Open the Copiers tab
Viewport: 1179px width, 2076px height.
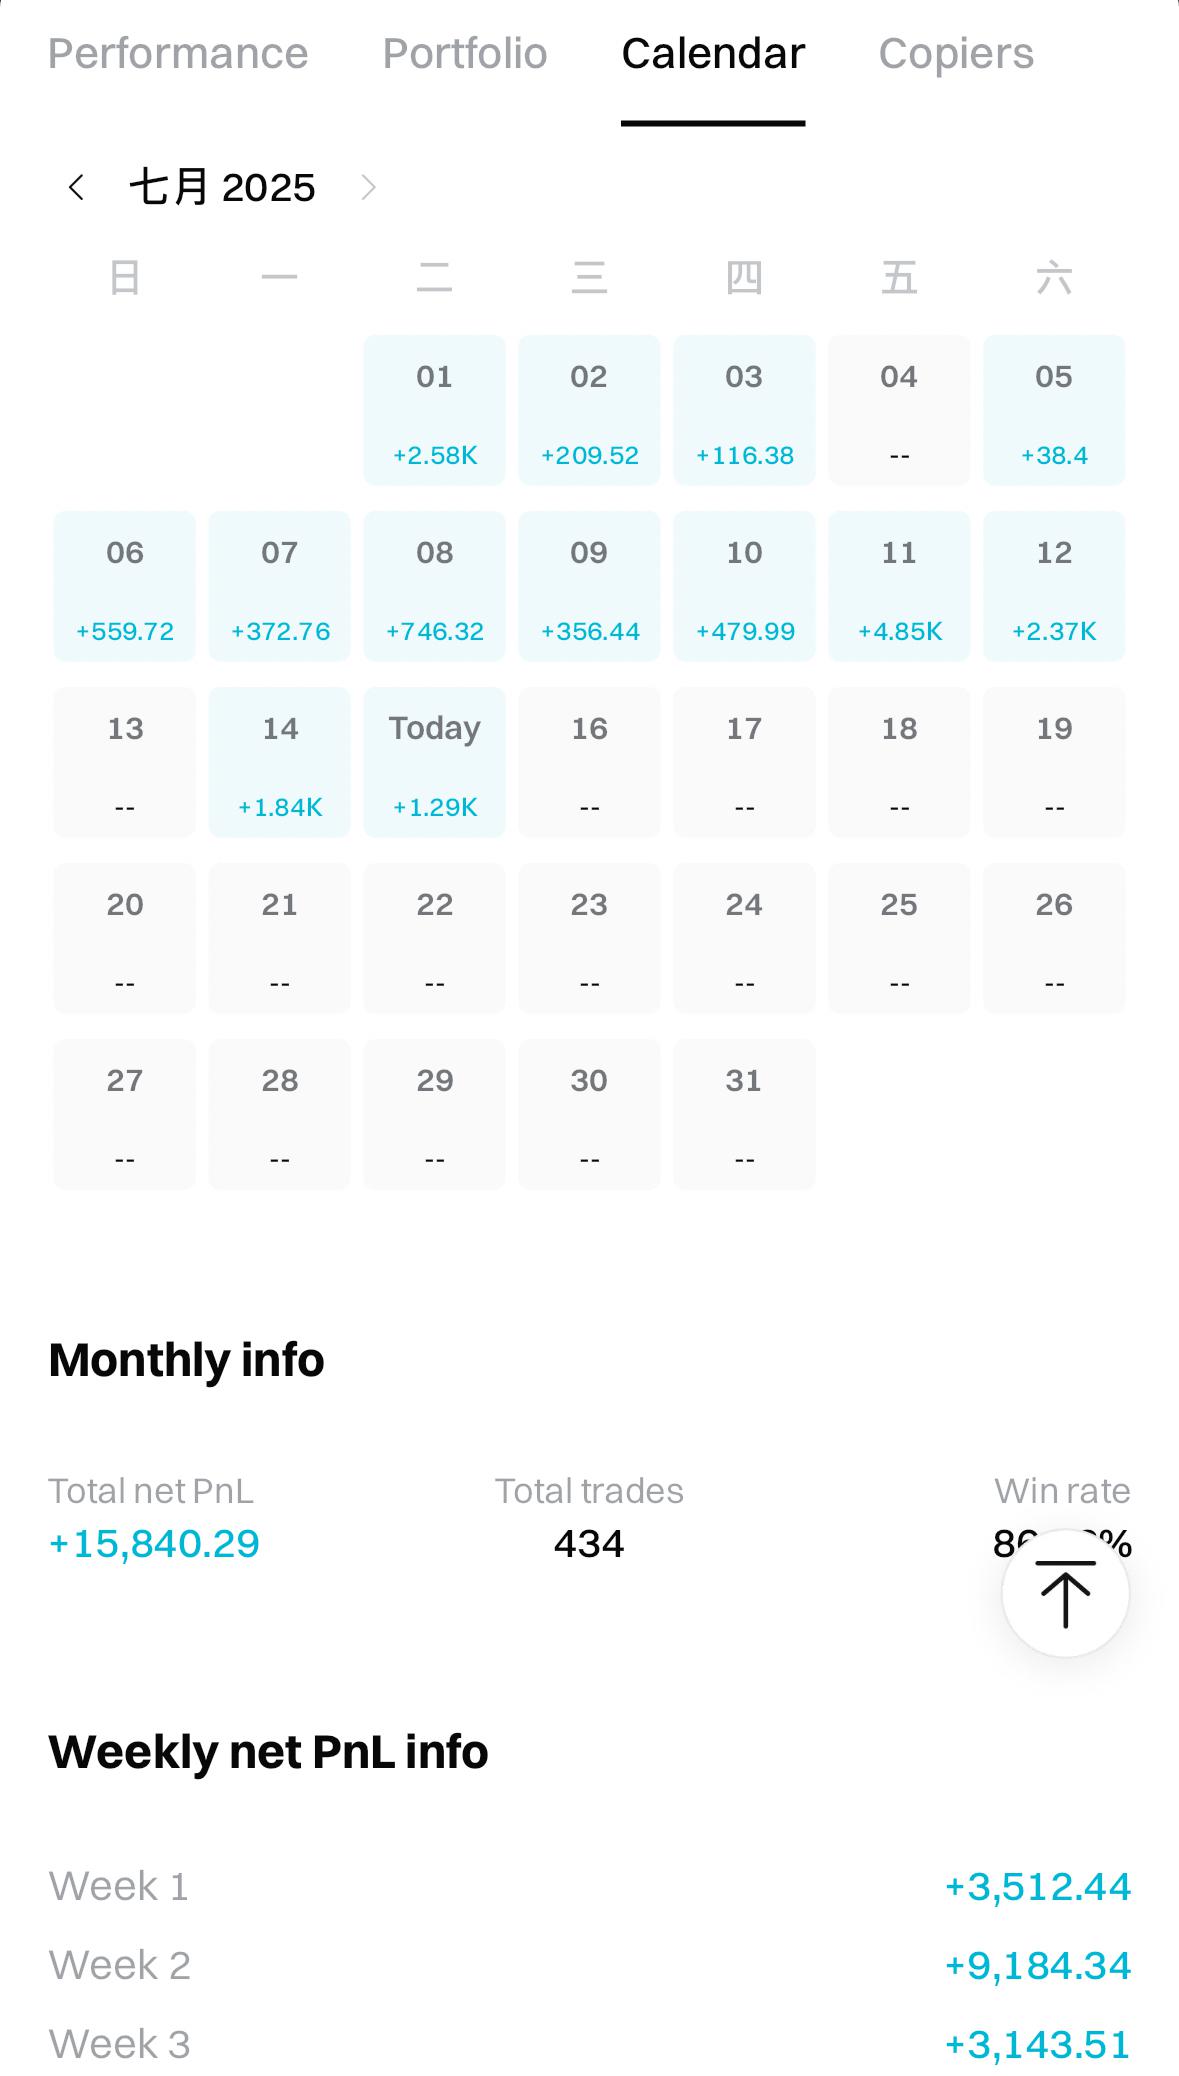[x=956, y=53]
